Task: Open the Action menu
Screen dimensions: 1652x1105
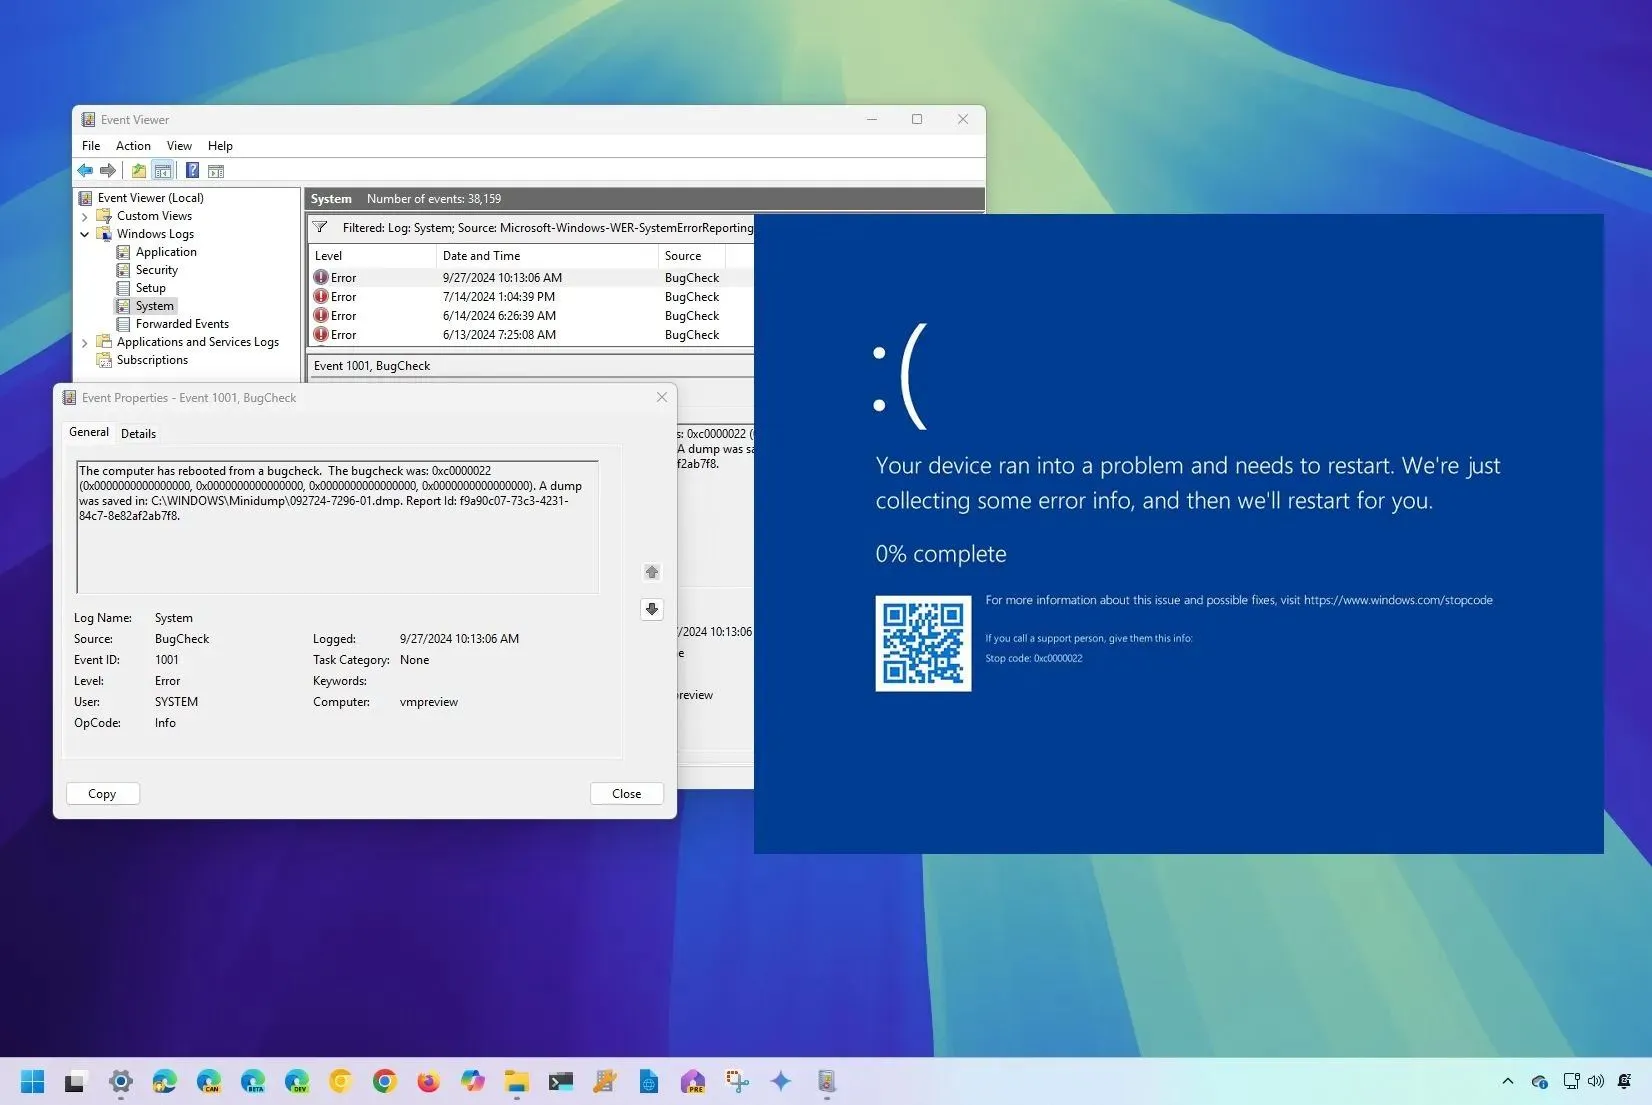Action: click(133, 145)
